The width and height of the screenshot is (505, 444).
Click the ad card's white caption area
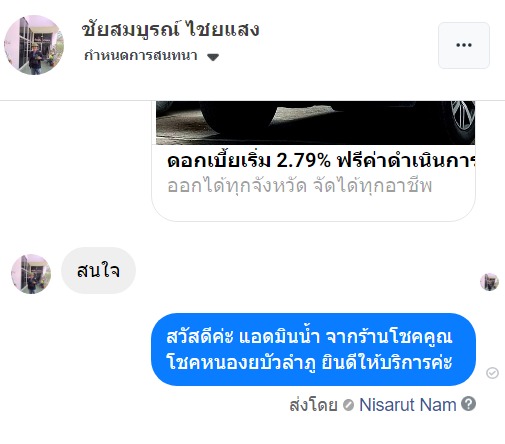313,183
